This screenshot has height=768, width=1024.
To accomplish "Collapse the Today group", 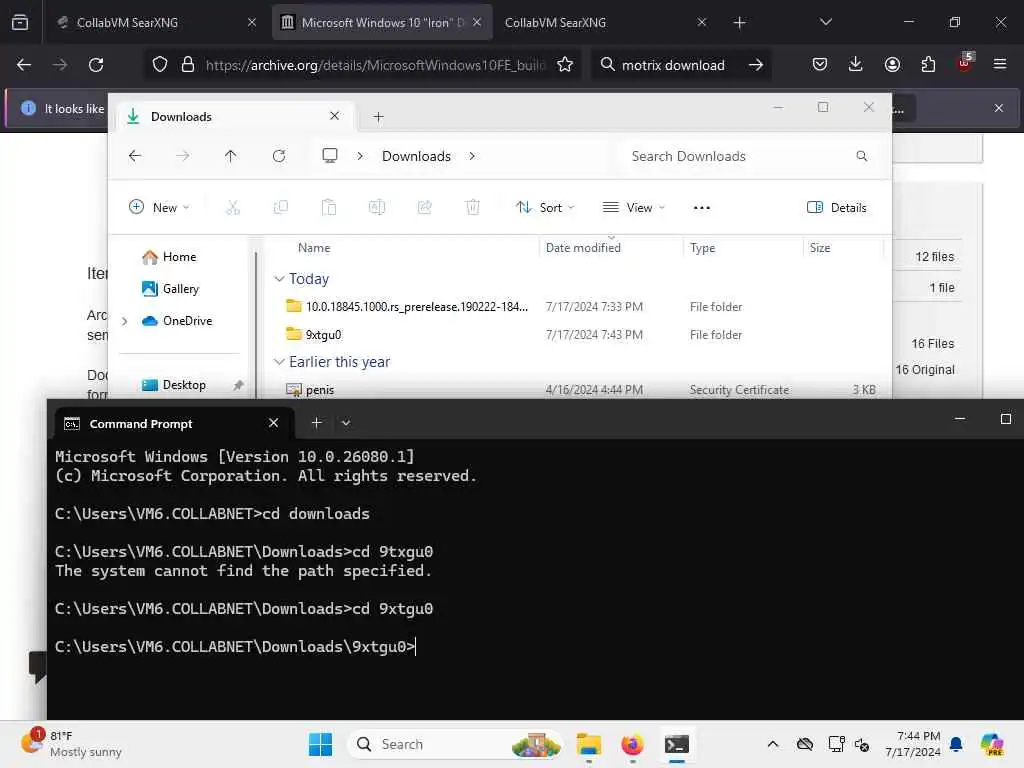I will tap(279, 279).
